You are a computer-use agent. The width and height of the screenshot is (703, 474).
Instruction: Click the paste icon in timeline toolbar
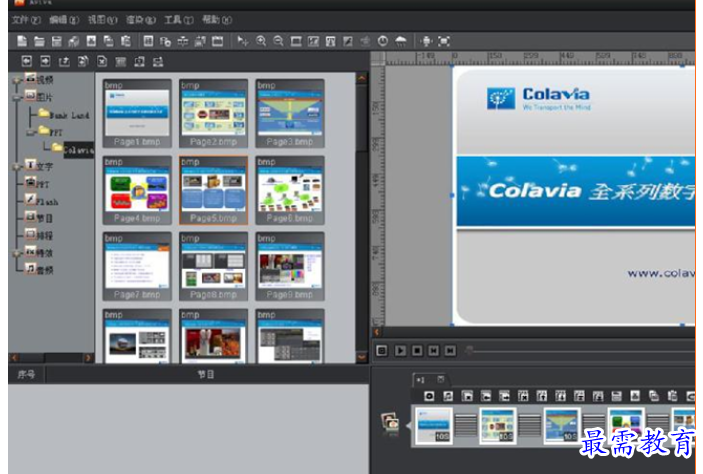click(x=673, y=396)
